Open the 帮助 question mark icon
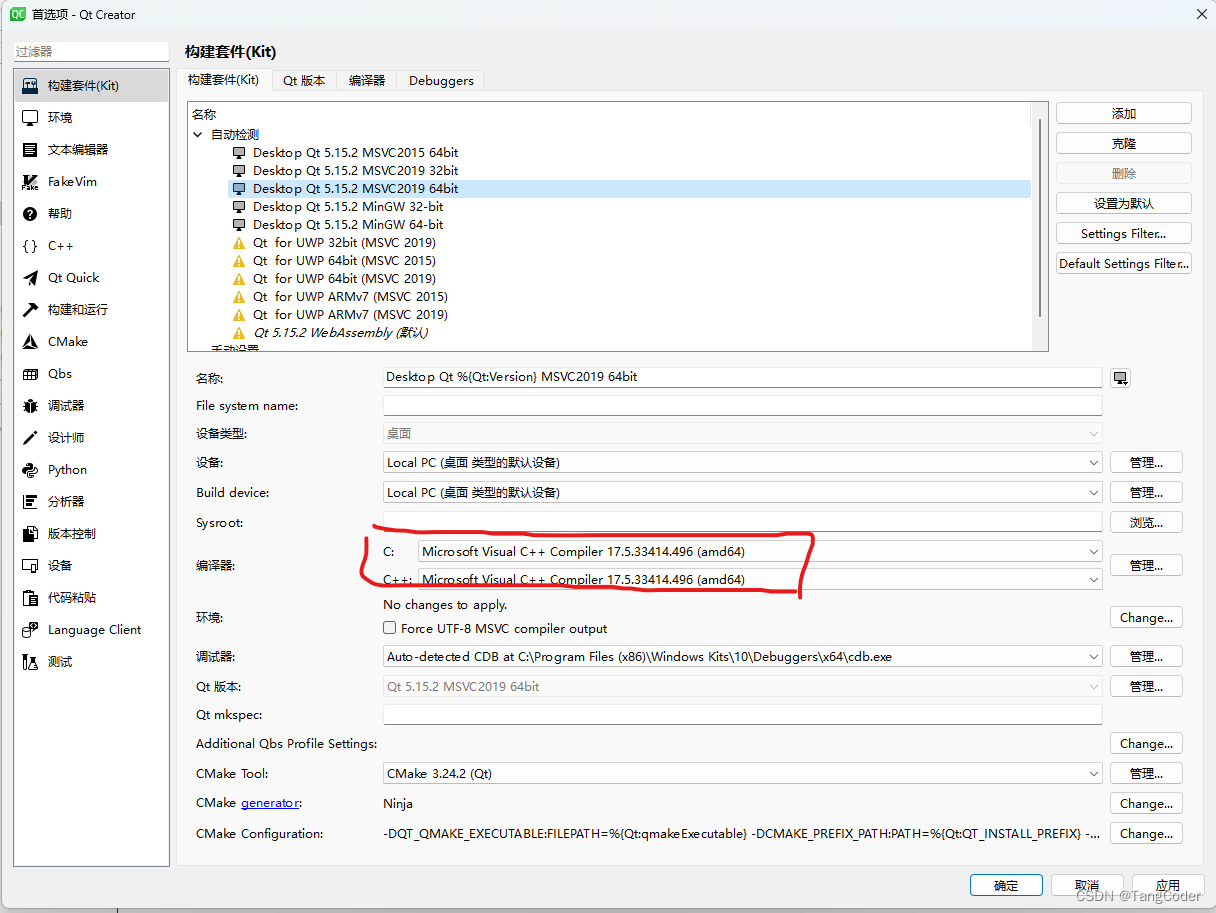The height and width of the screenshot is (913, 1216). 30,214
